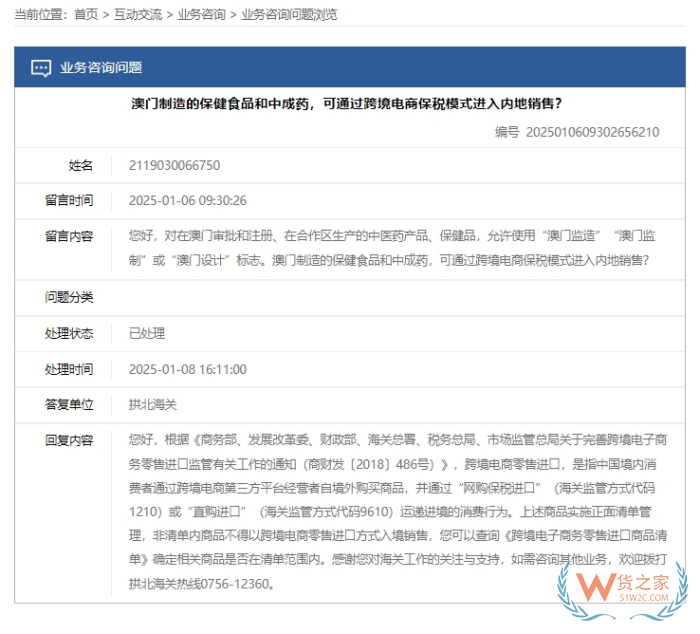Screen dimensions: 700x634
Task: Select the status value 已处理
Action: pyautogui.click(x=147, y=333)
